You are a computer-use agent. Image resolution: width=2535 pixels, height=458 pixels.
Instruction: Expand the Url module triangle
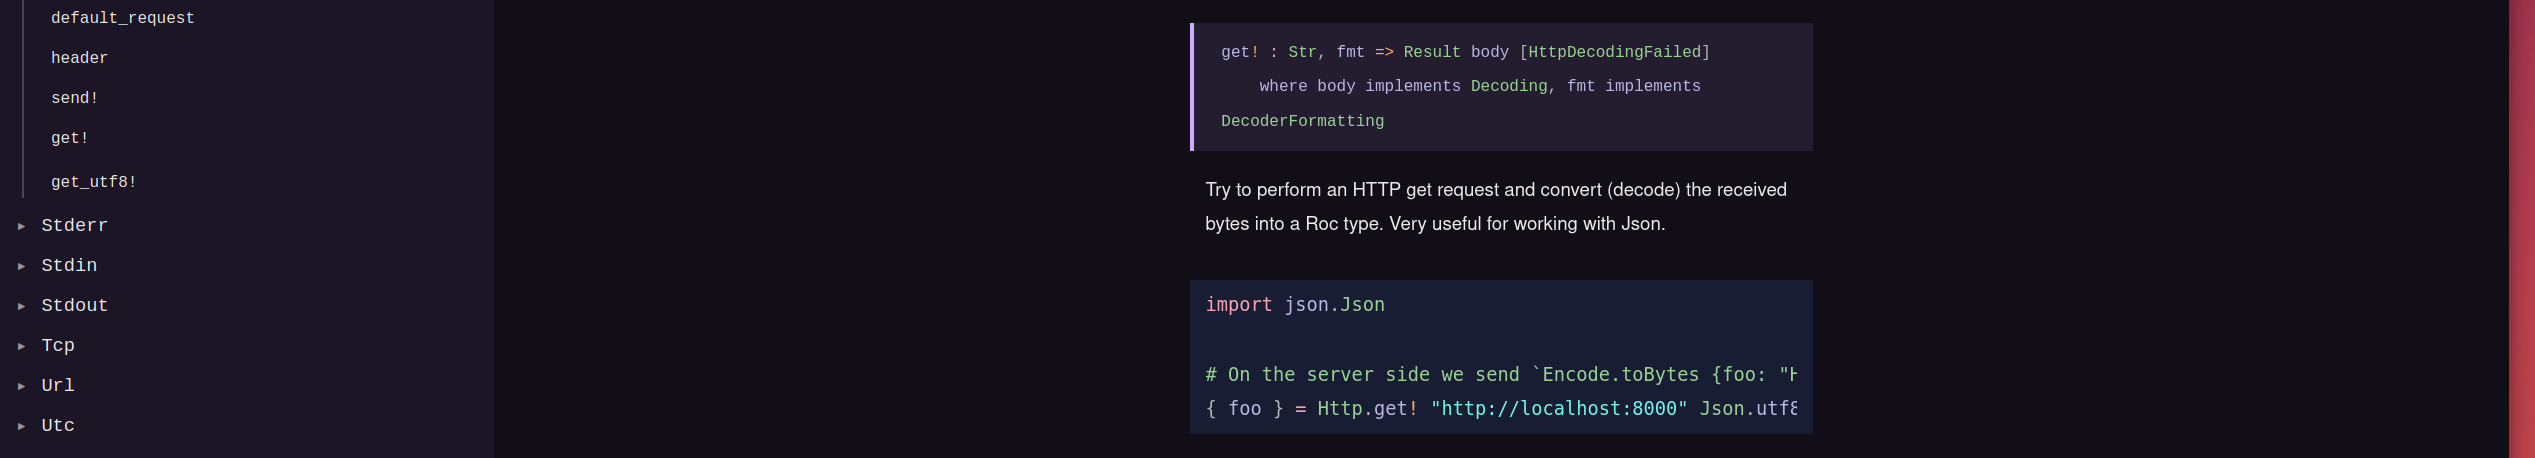22,386
